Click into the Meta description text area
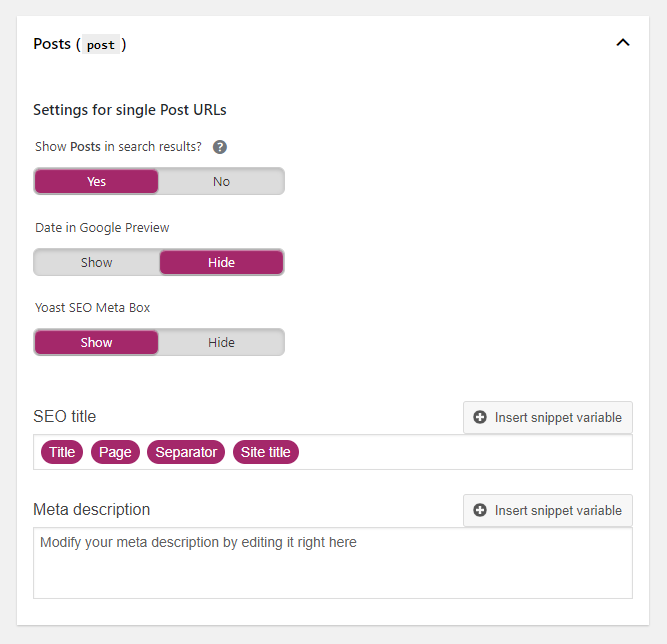The width and height of the screenshot is (667, 644). pos(333,563)
